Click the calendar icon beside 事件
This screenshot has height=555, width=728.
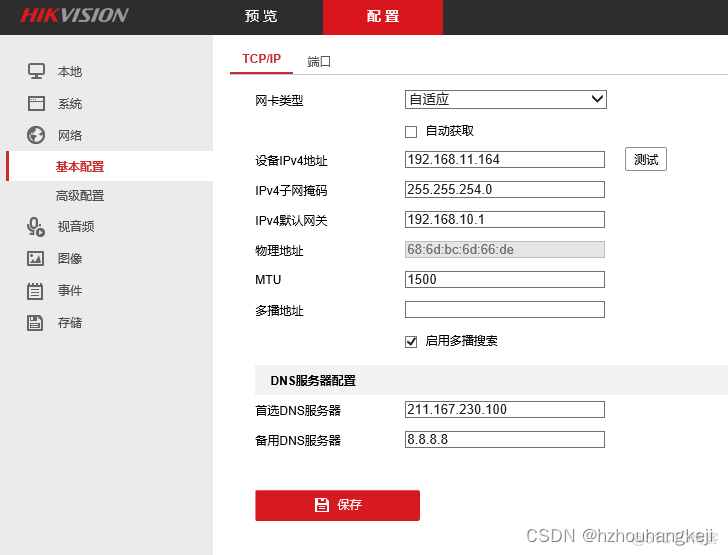point(35,291)
